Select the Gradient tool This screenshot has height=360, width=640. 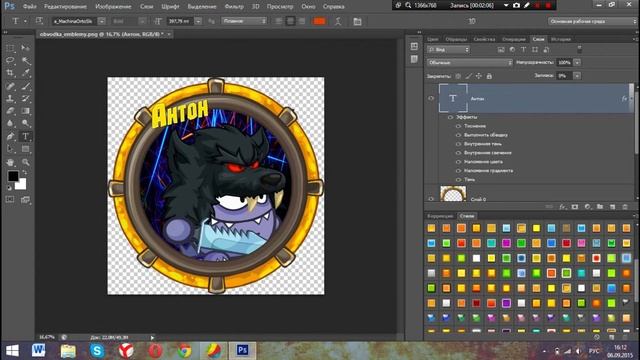pos(25,111)
